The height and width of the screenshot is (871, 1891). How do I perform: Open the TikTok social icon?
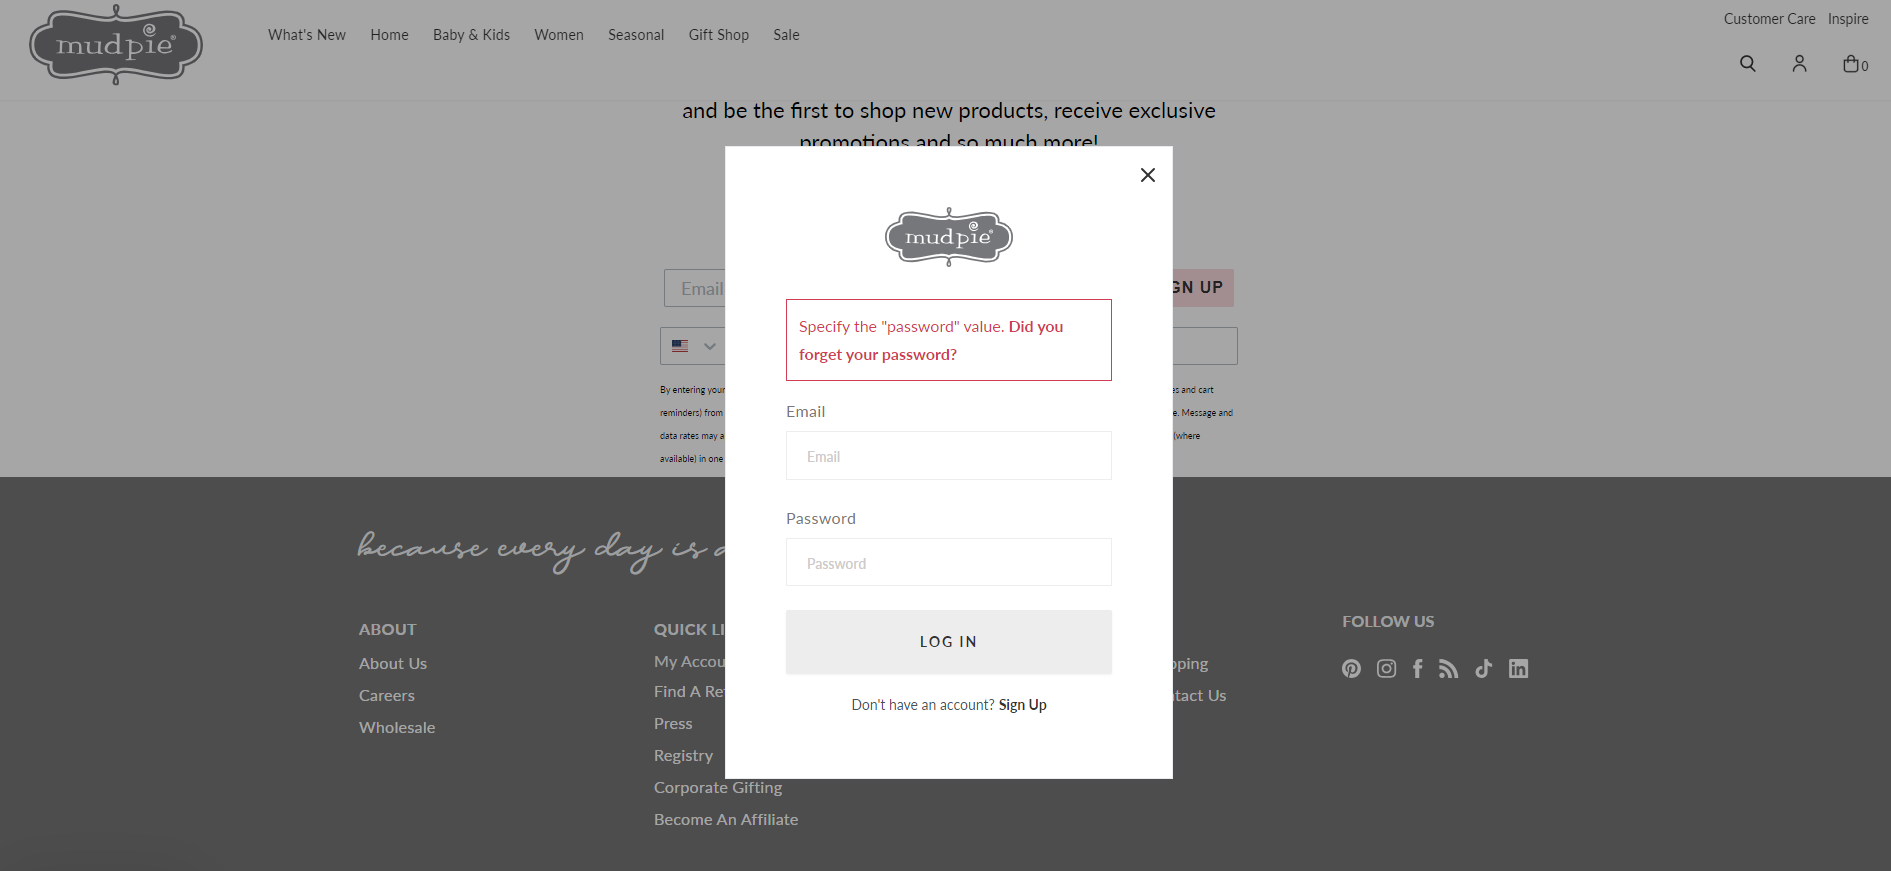pos(1483,669)
